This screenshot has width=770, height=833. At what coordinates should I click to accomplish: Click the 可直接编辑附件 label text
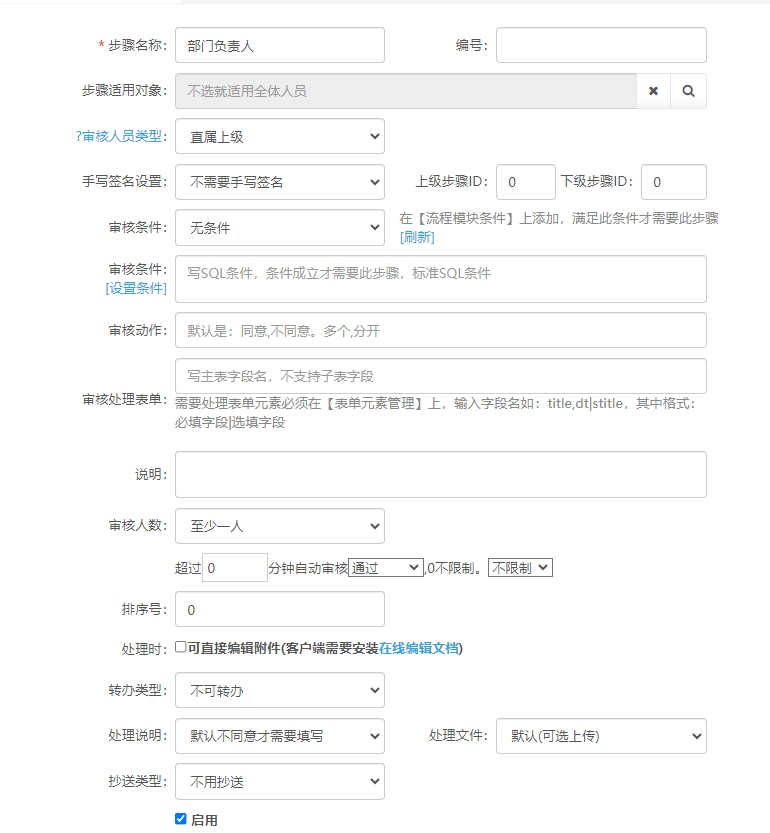[234, 648]
